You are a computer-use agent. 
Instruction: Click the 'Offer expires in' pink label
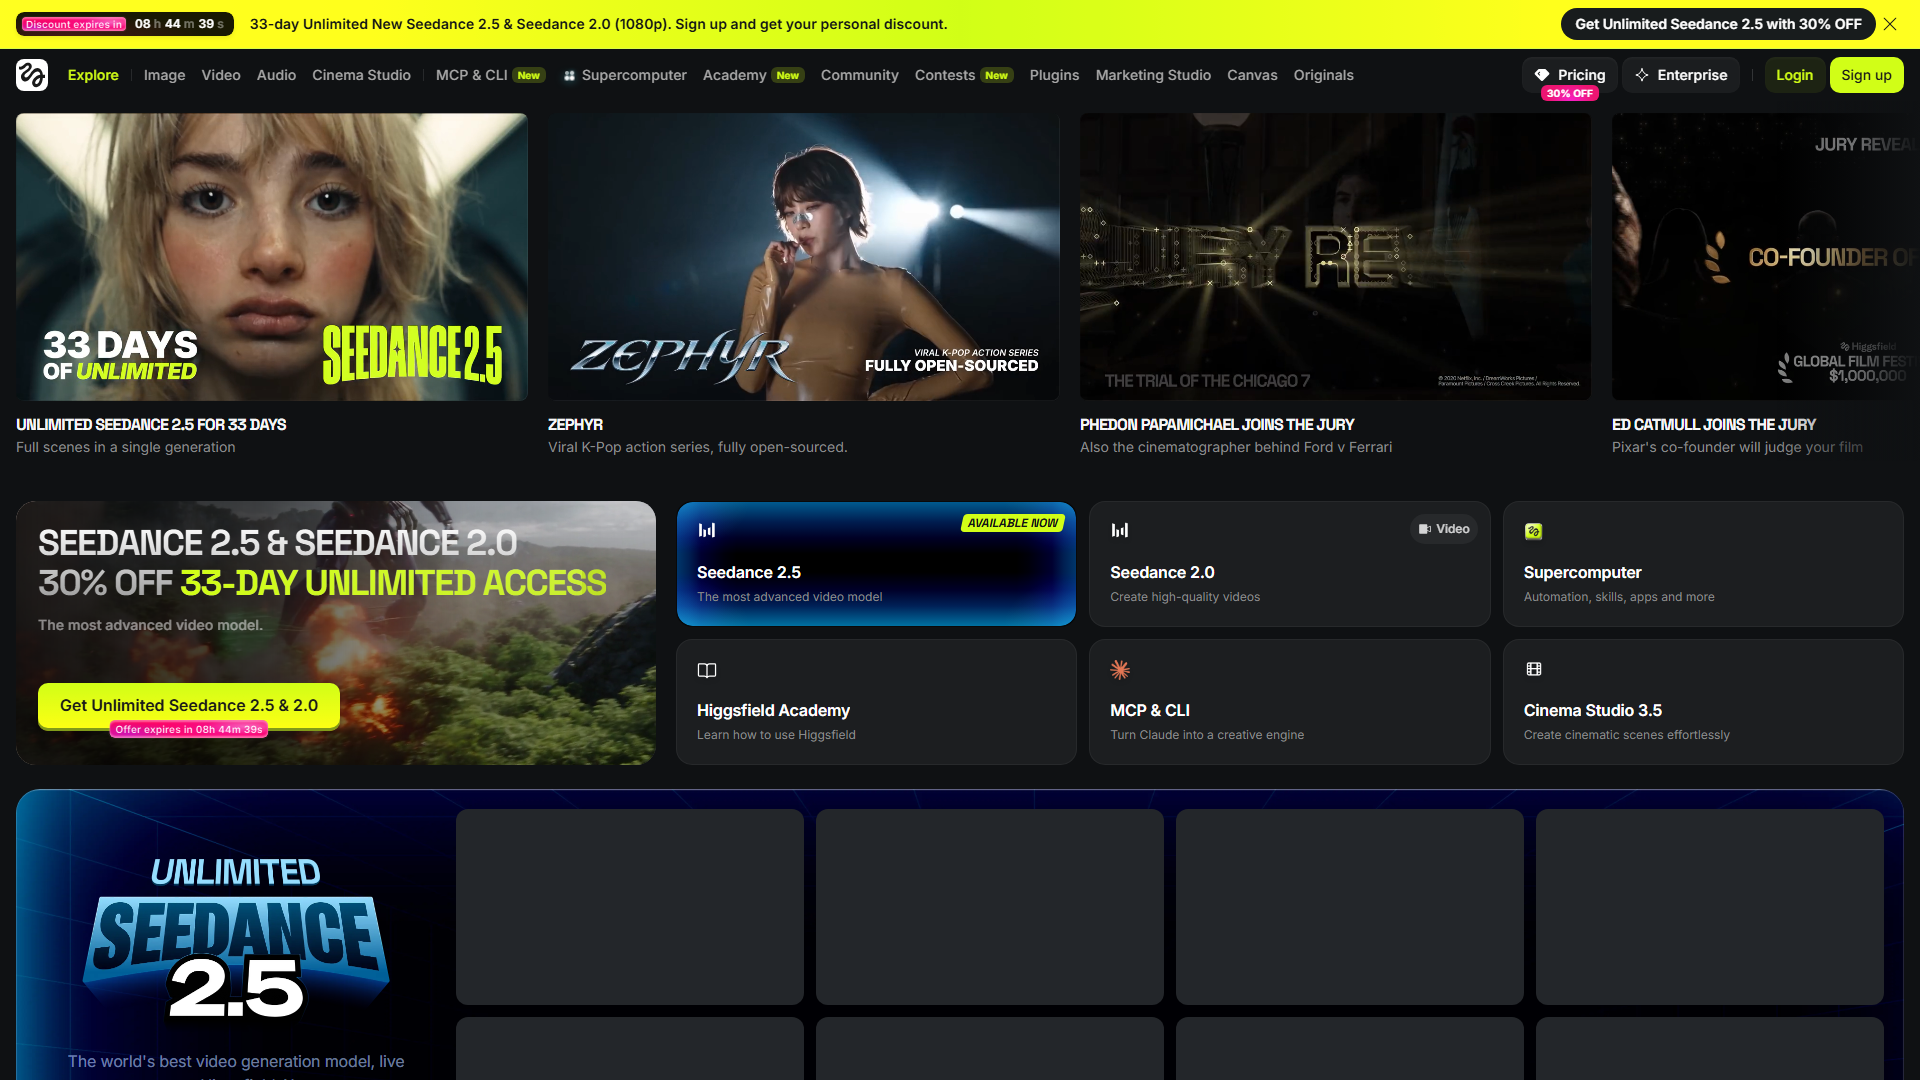point(189,730)
